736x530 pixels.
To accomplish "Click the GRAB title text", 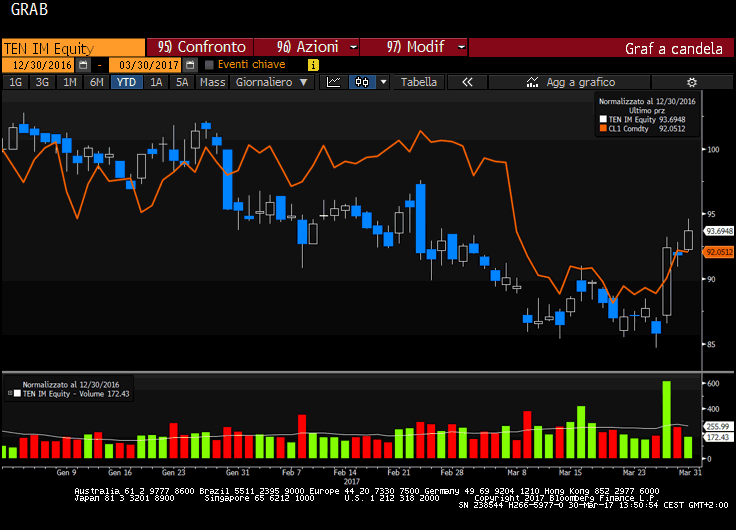I will point(29,9).
